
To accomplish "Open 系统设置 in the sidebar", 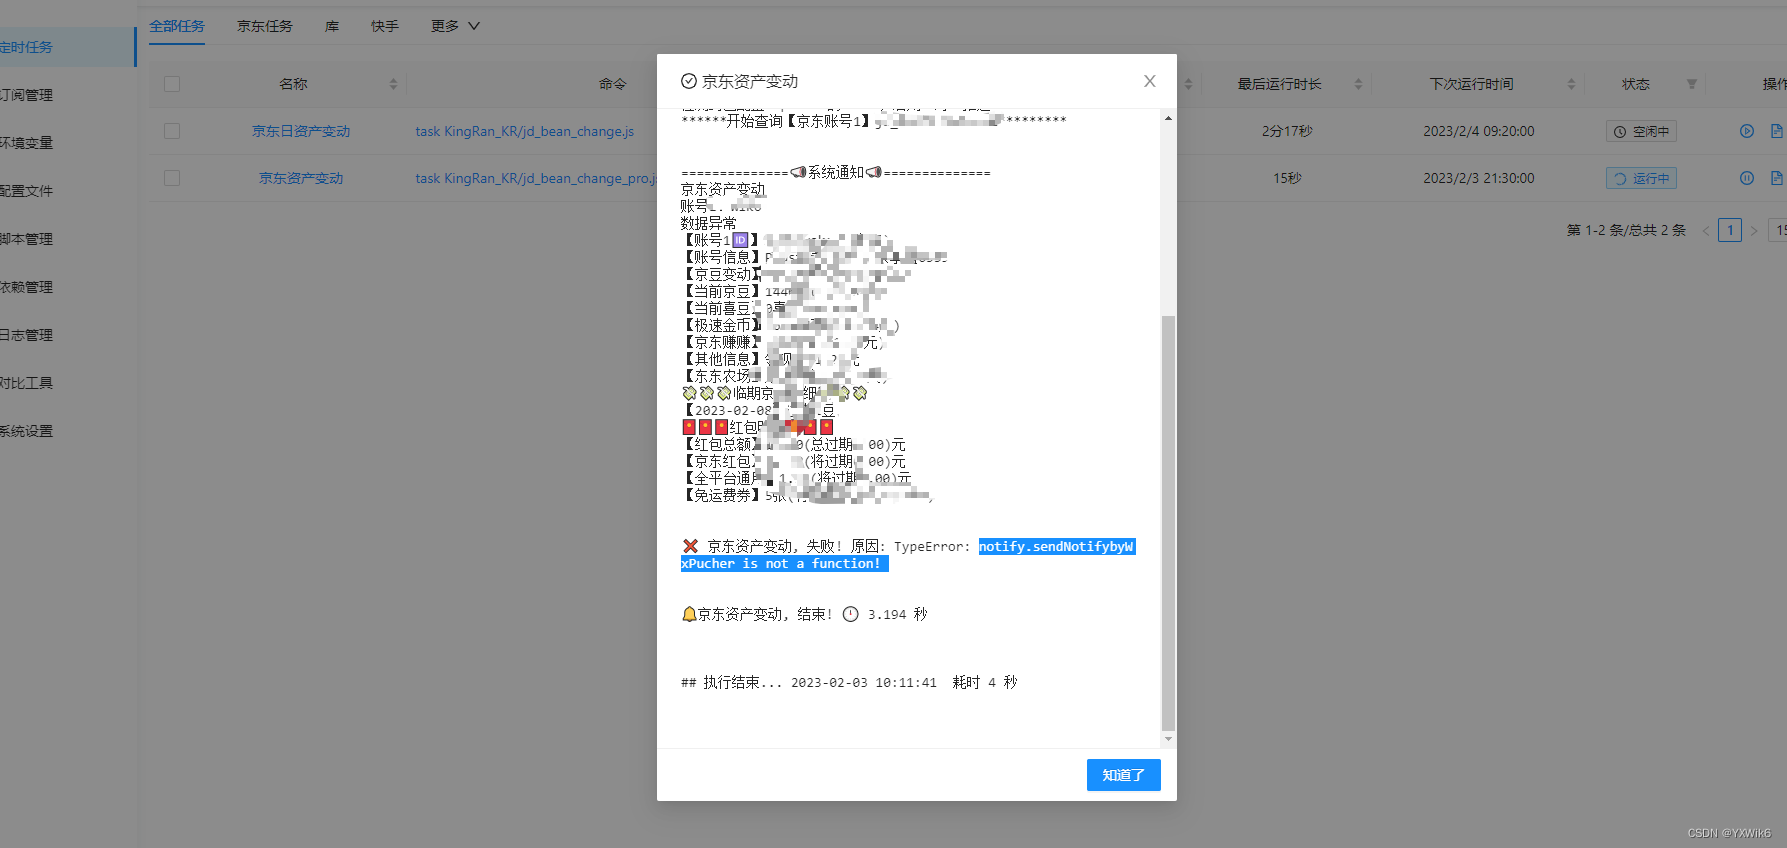I will 66,431.
